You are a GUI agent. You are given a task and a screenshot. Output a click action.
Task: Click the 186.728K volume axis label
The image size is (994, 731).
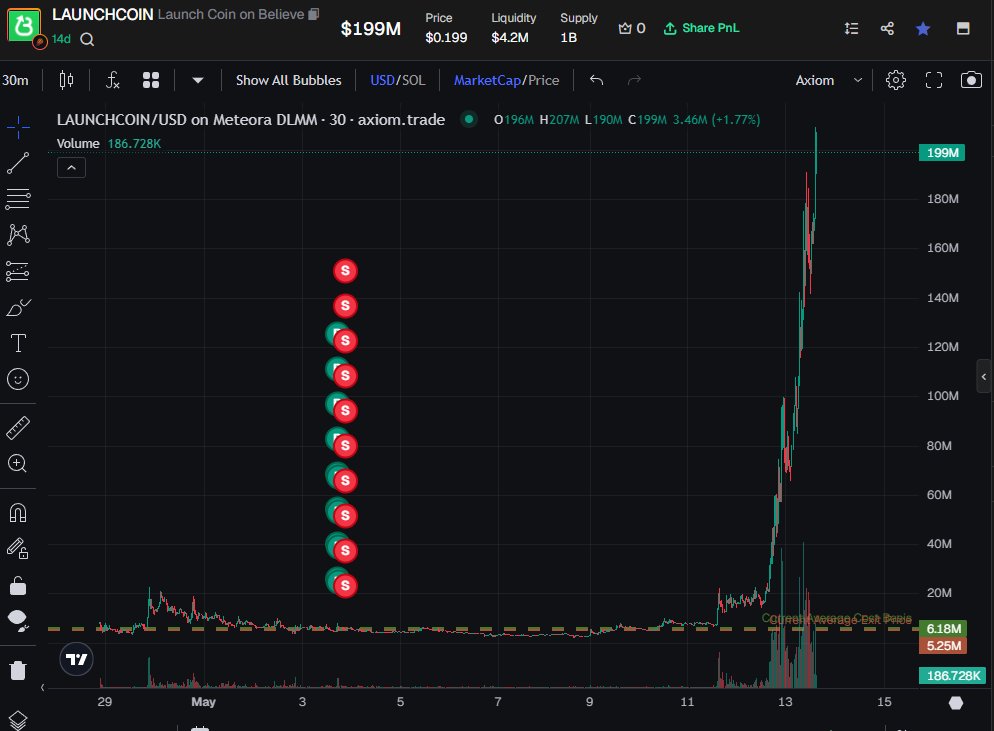pos(953,675)
